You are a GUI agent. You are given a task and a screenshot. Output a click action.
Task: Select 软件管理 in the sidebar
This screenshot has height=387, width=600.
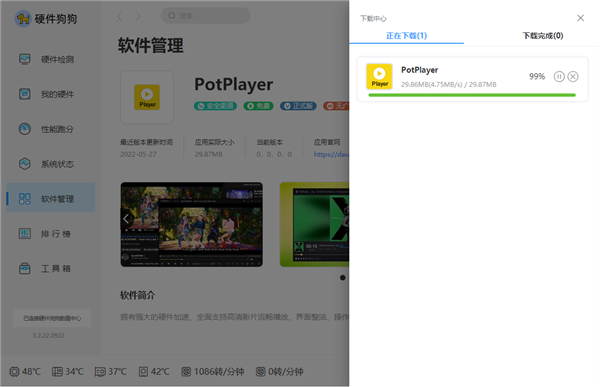(x=51, y=198)
